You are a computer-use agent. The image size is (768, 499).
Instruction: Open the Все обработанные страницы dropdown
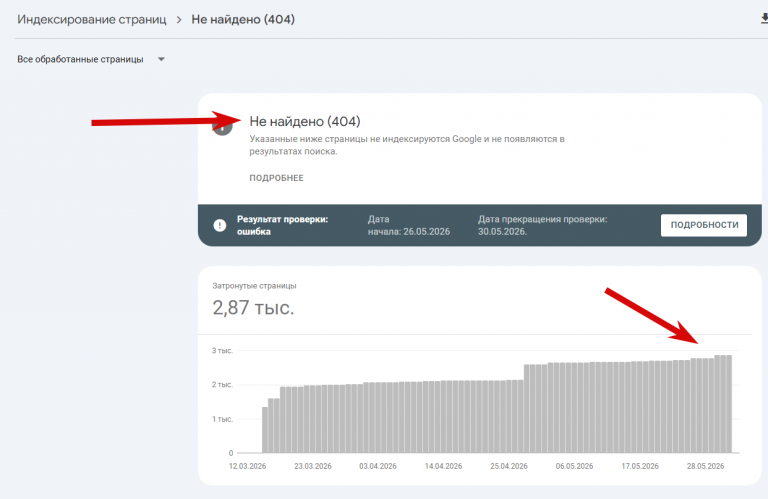91,59
